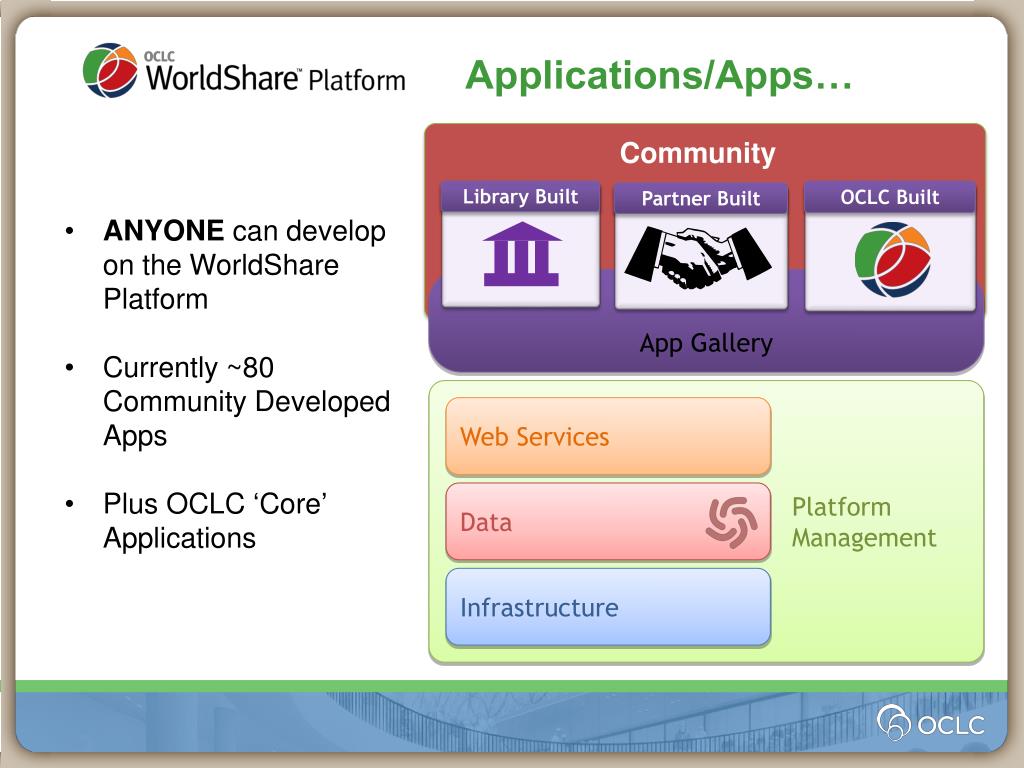This screenshot has height=768, width=1024.
Task: Select the Library Built header
Action: 520,197
